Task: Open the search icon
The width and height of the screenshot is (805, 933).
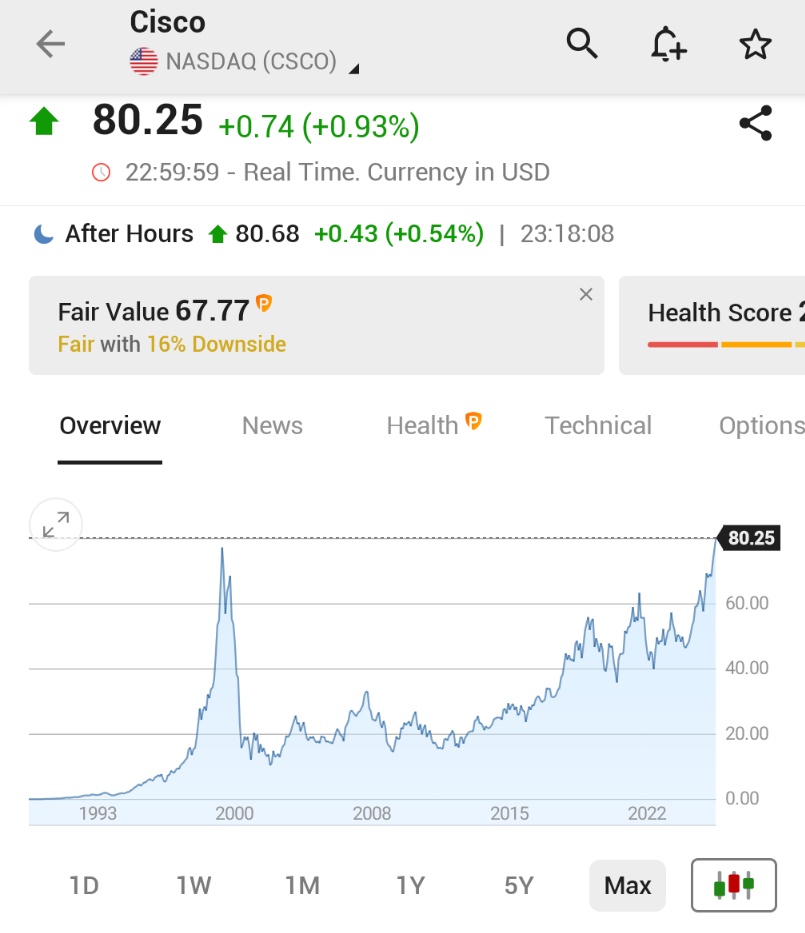Action: [x=580, y=44]
